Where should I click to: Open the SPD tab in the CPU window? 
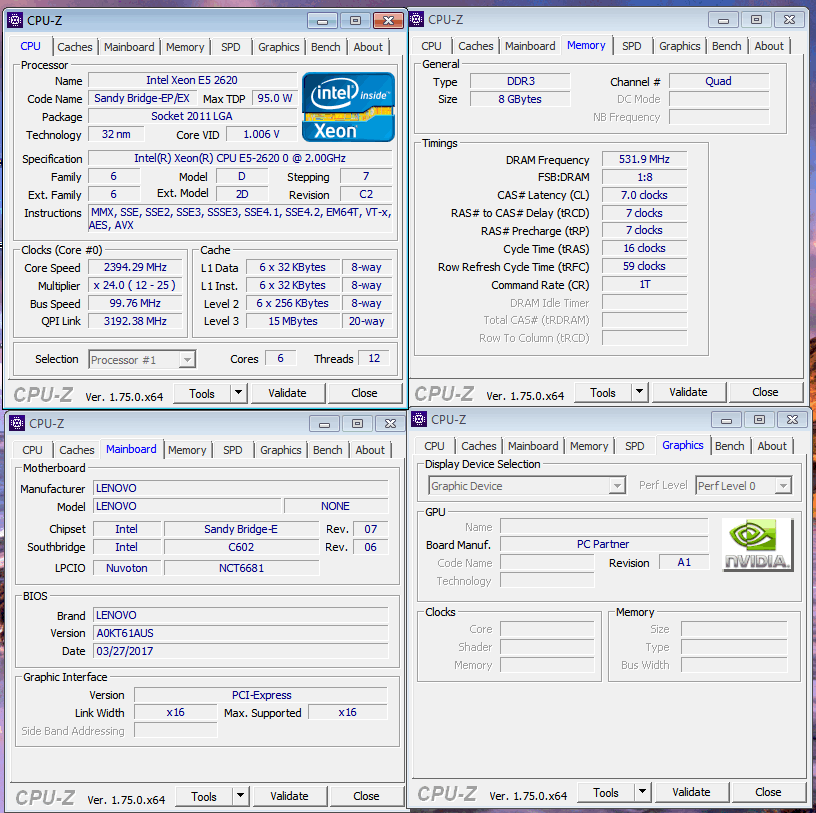231,47
